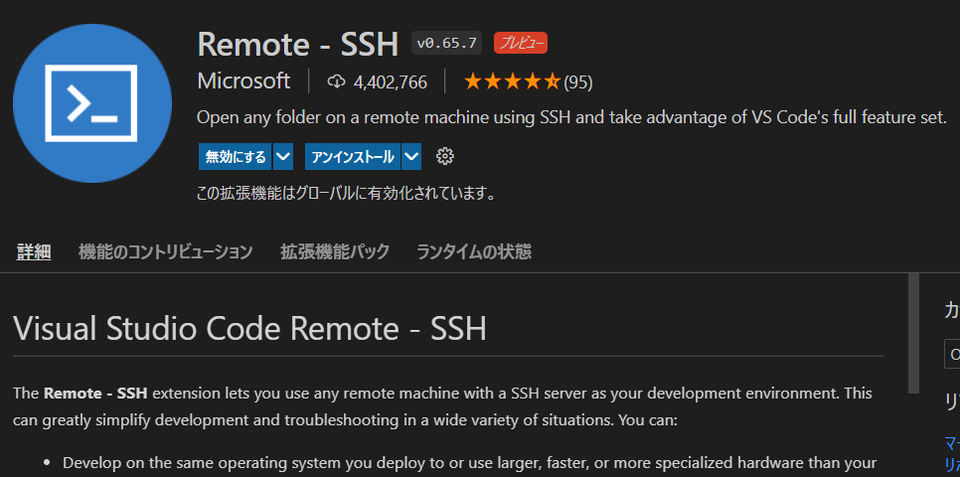Click the Remote - SSH title

[x=298, y=44]
